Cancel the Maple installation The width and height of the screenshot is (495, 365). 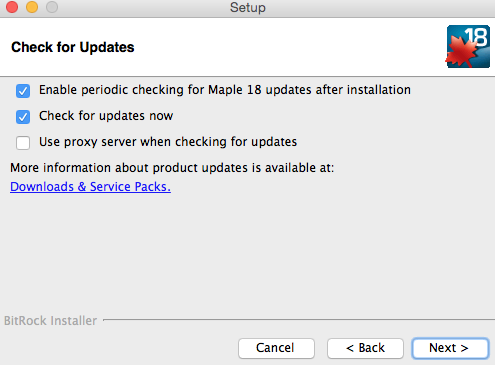(276, 348)
